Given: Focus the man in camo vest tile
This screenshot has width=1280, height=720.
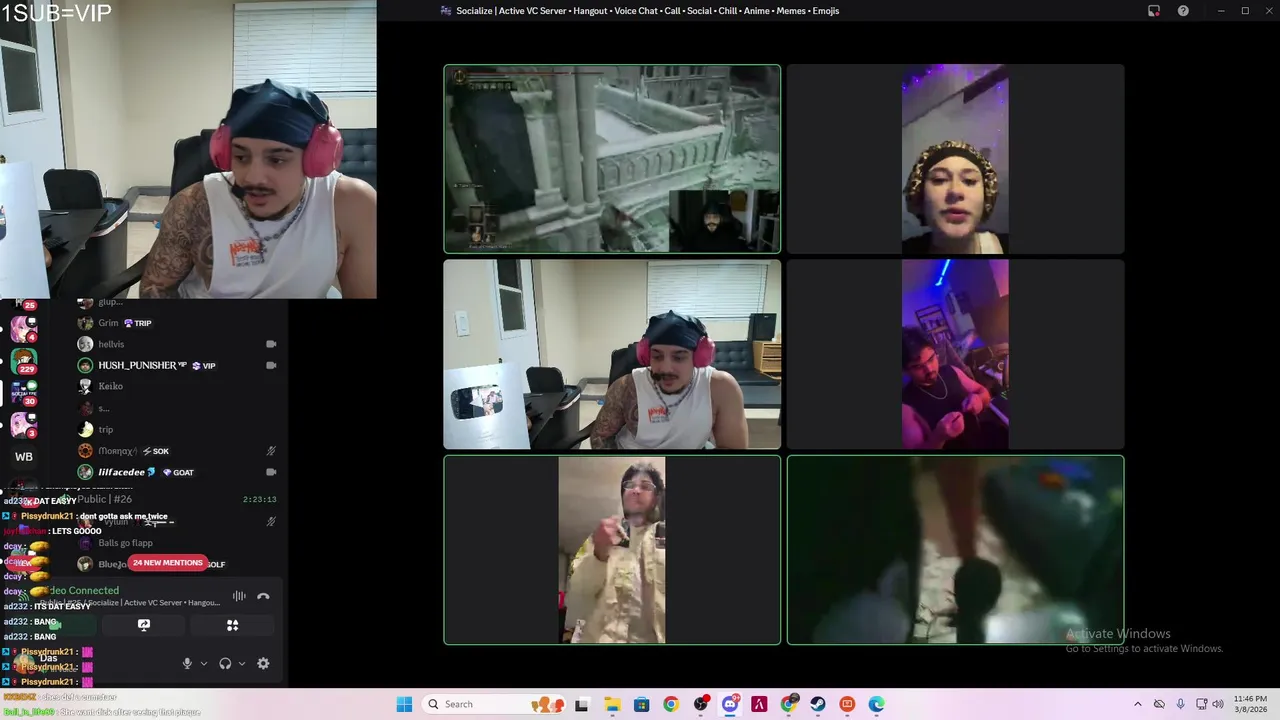Looking at the screenshot, I should tap(612, 550).
